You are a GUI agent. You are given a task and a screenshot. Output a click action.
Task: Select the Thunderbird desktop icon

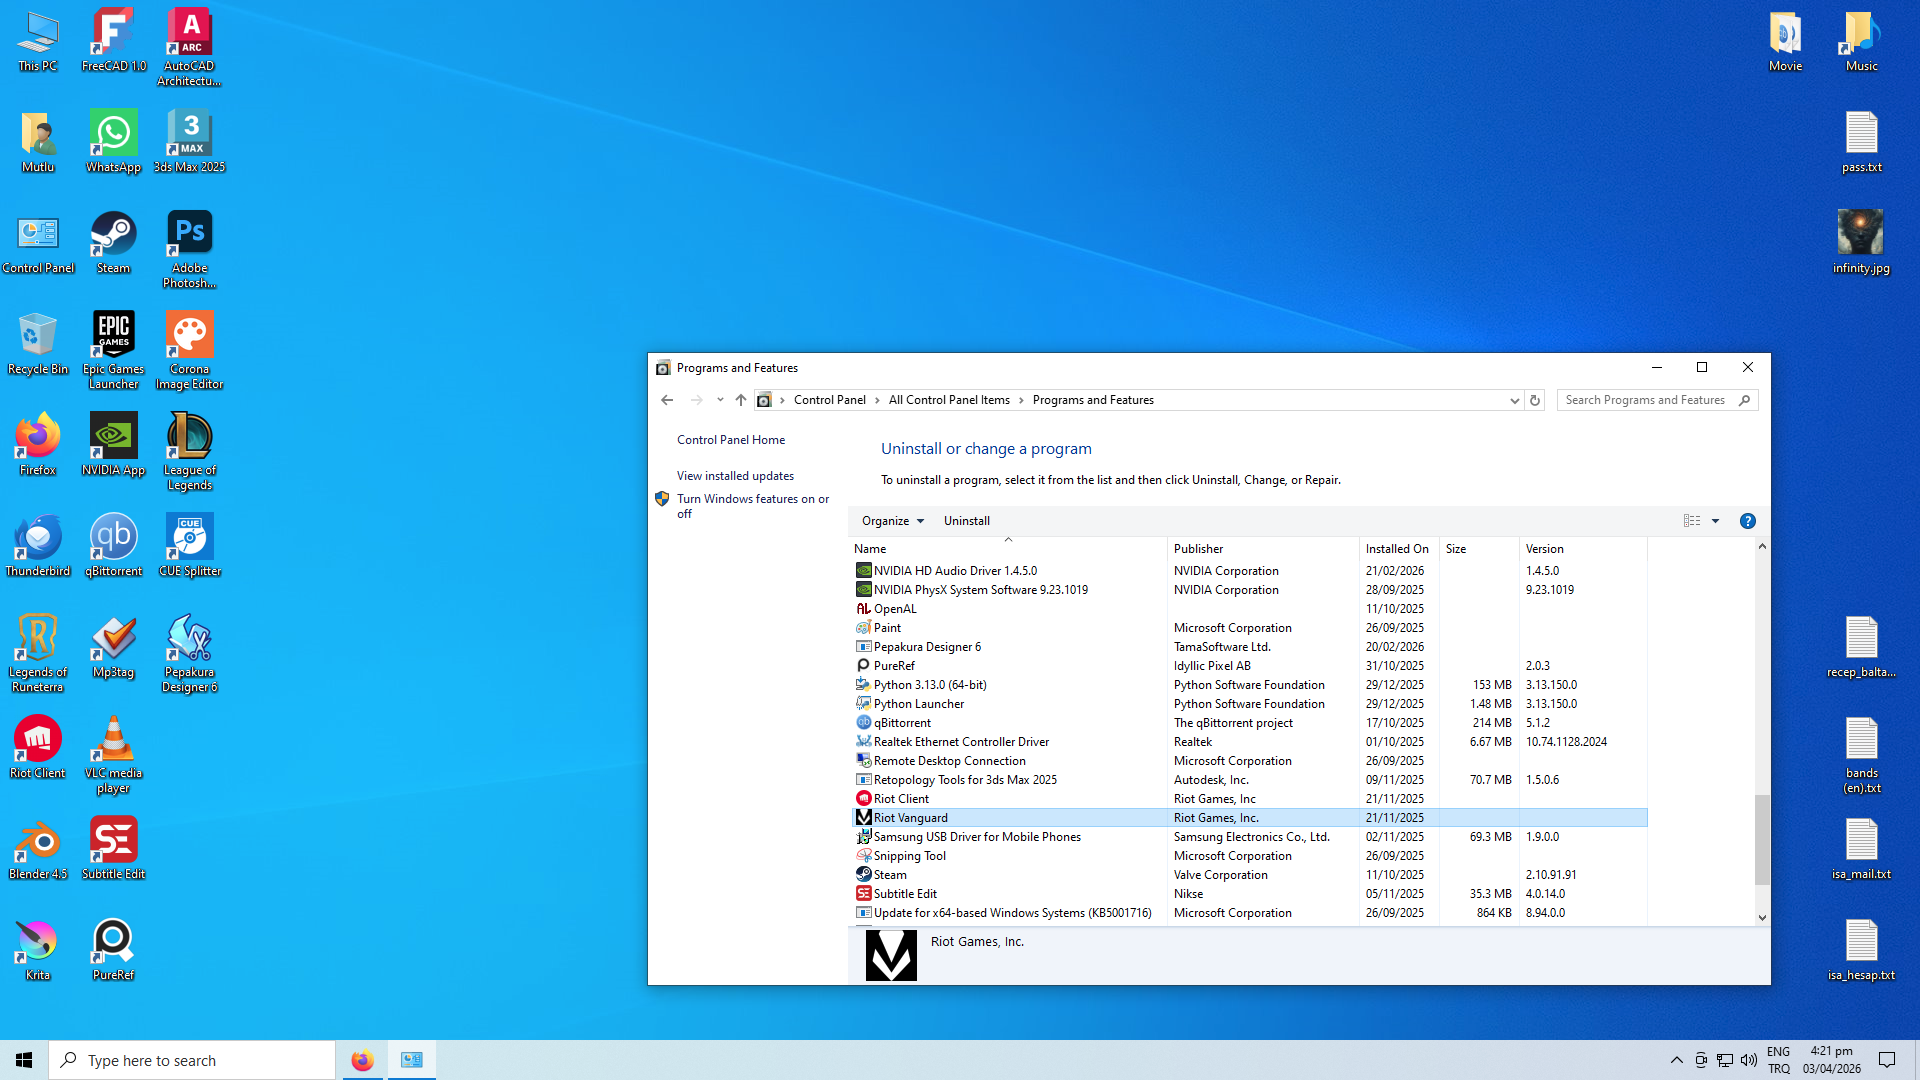click(38, 546)
